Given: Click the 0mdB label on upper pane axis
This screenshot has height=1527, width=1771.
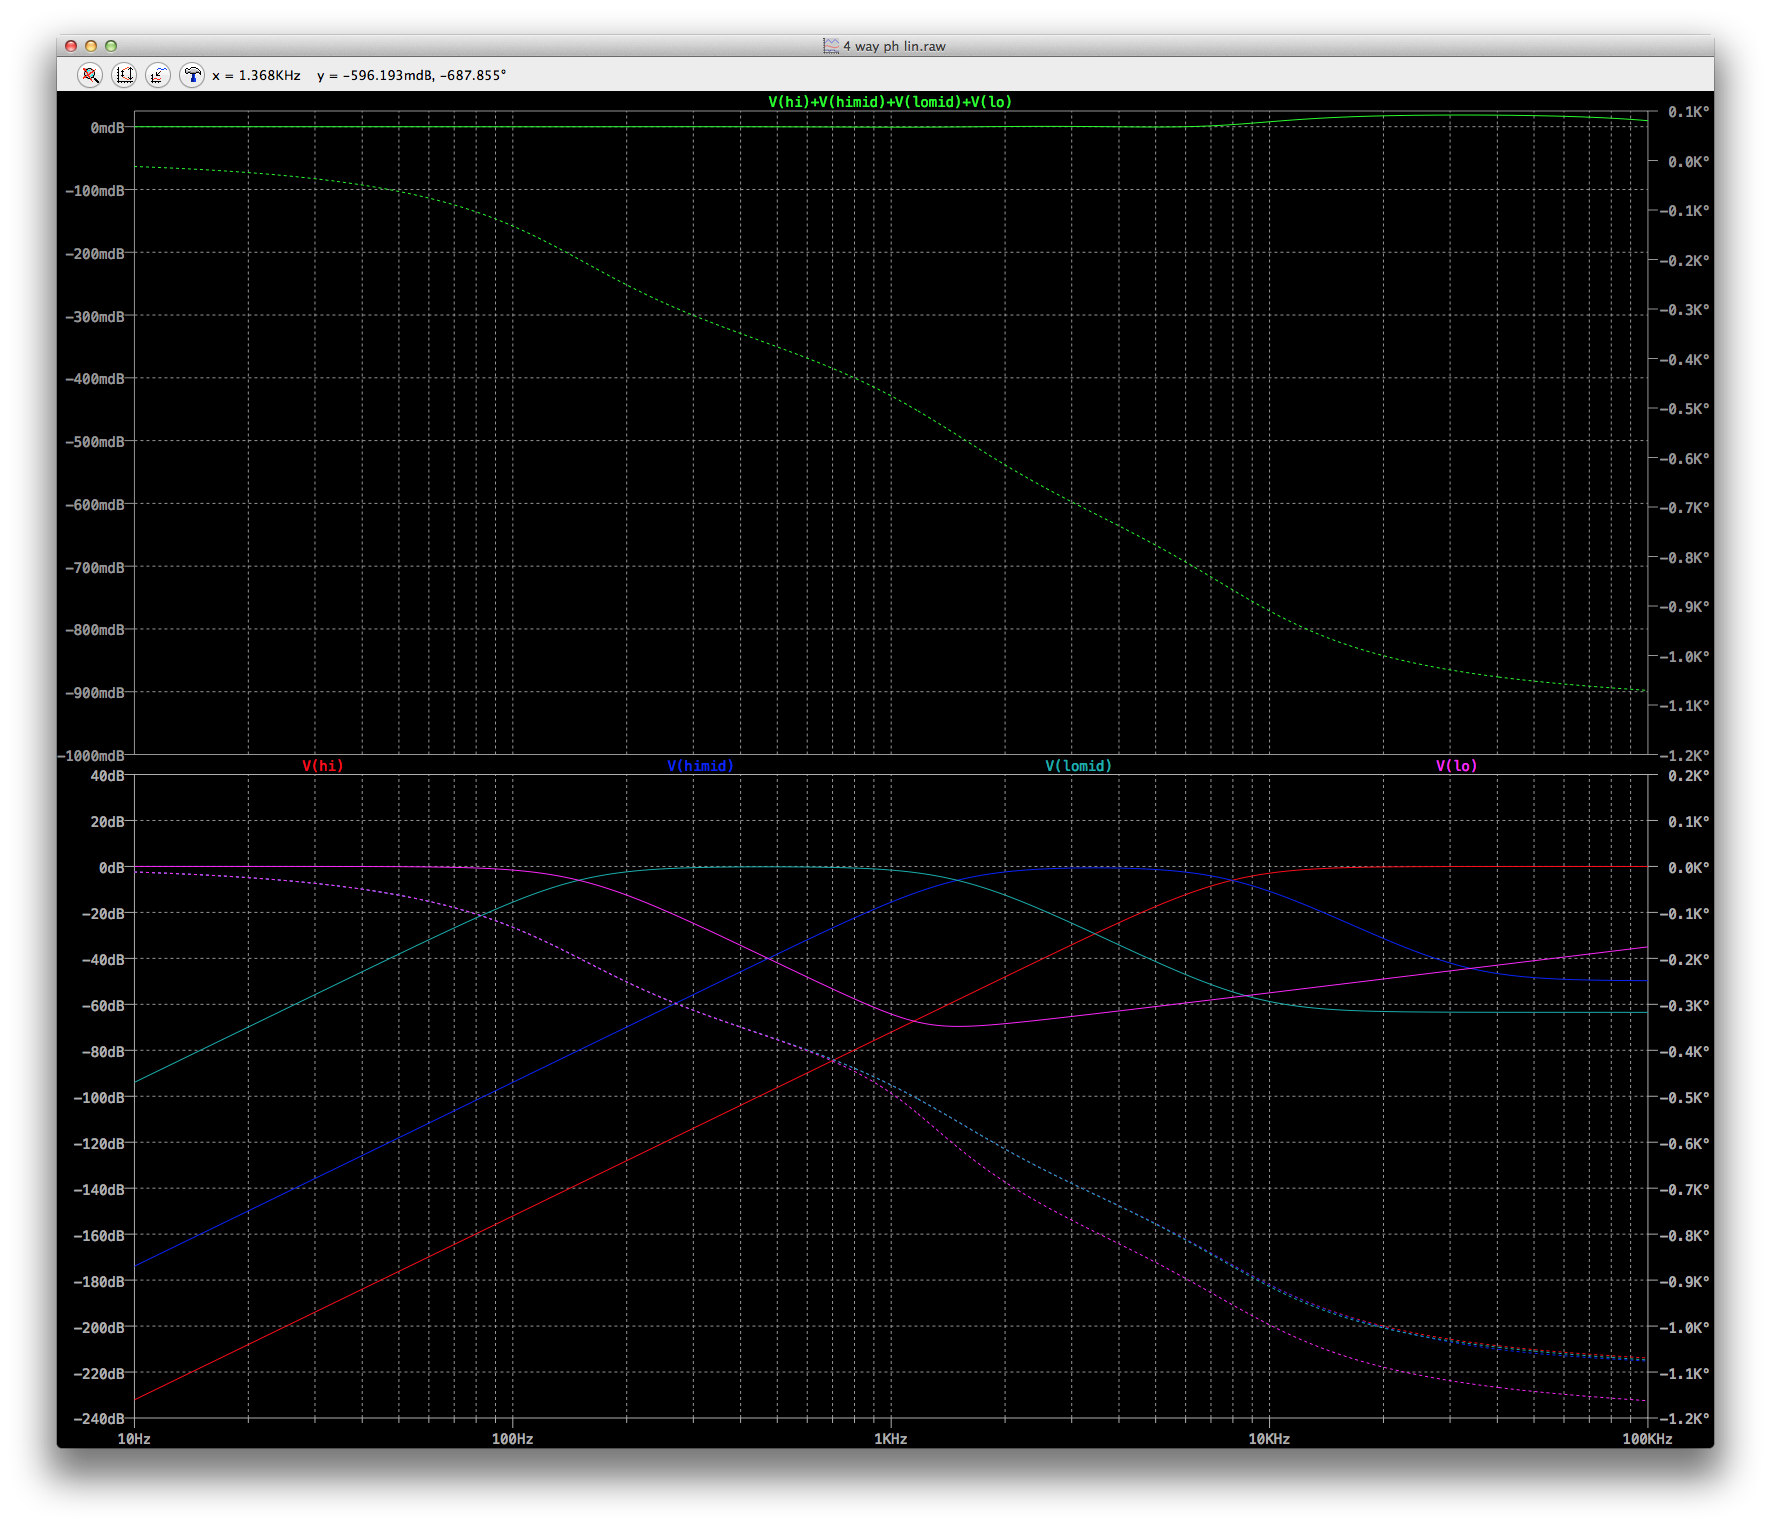Looking at the screenshot, I should tap(108, 128).
